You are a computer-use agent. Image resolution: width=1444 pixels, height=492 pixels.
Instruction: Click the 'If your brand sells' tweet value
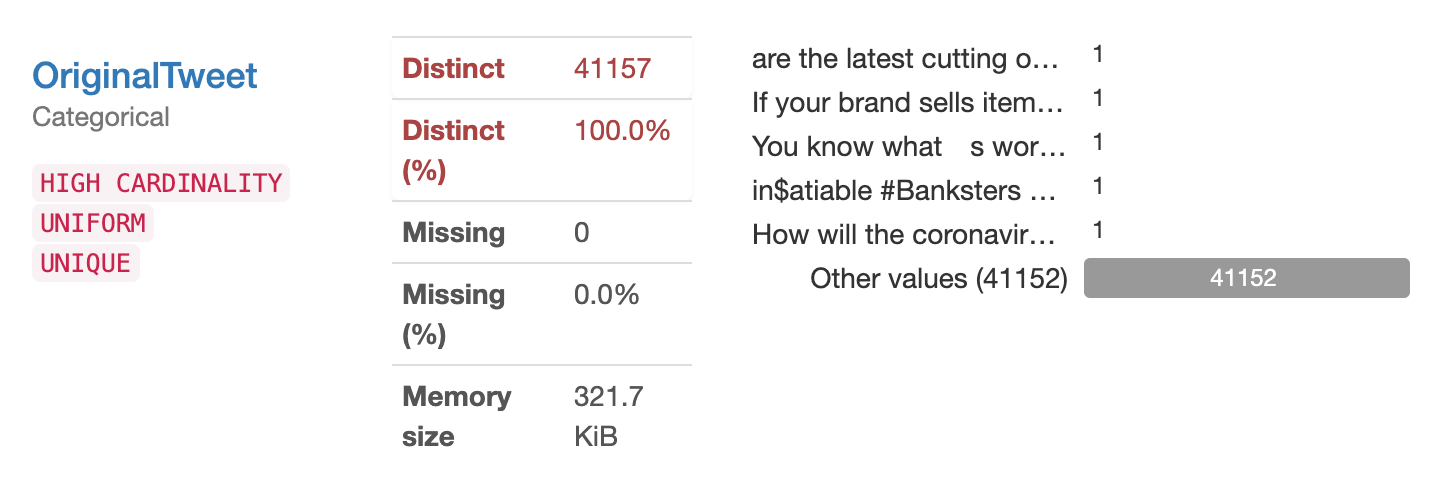907,102
